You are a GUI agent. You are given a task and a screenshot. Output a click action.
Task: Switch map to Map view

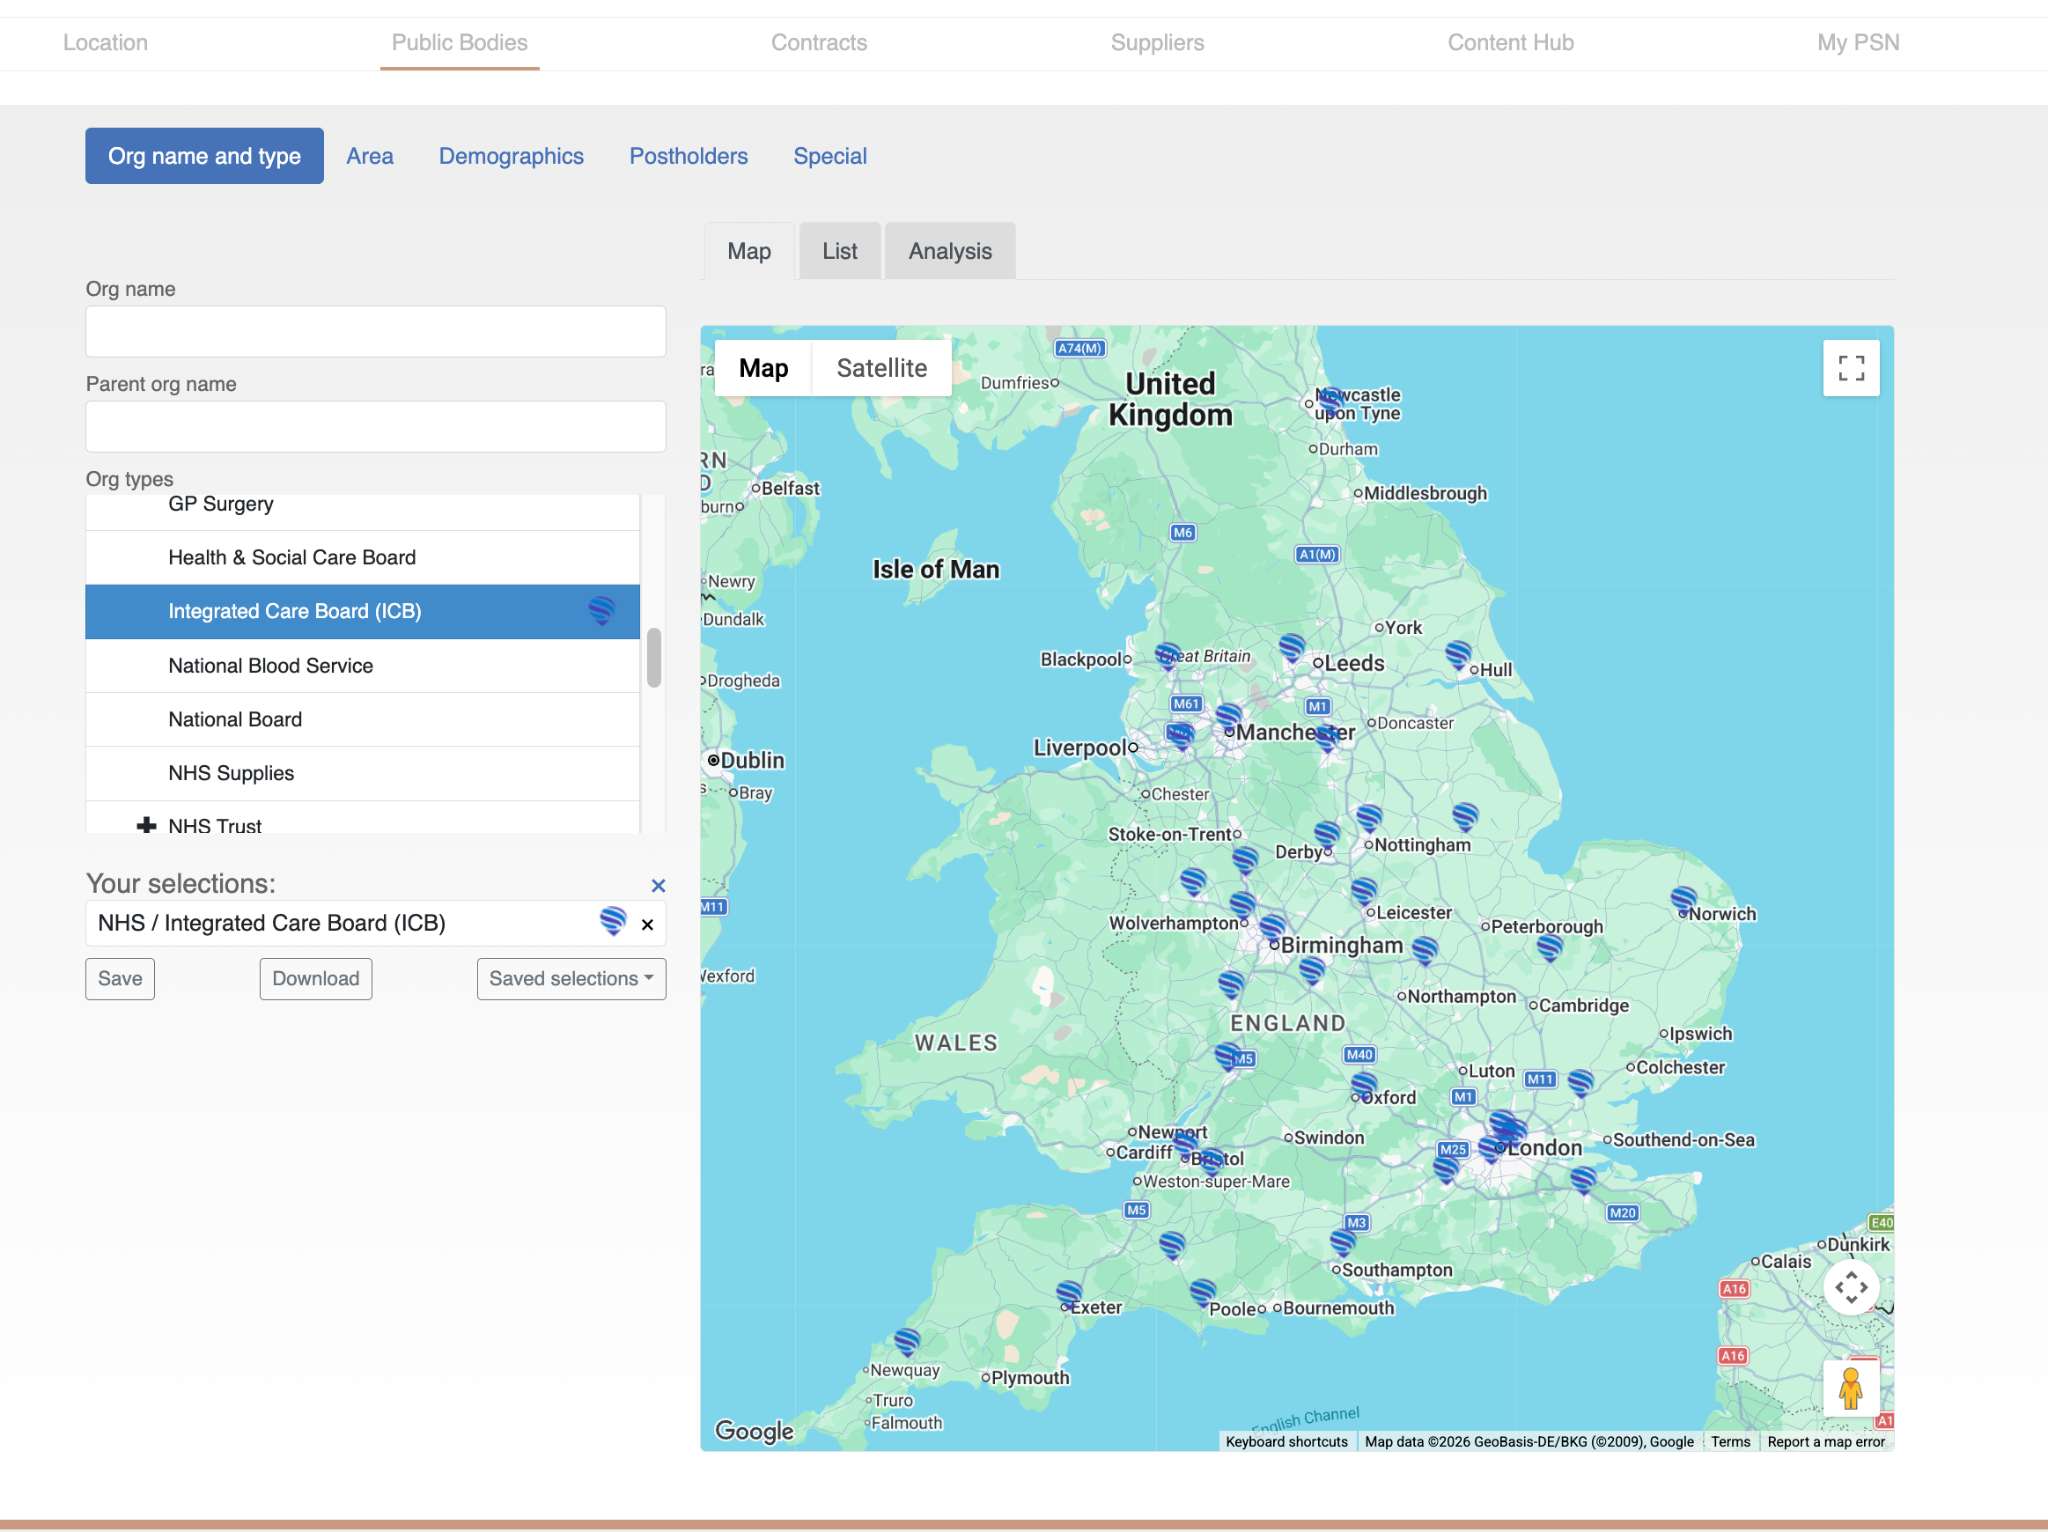coord(763,368)
